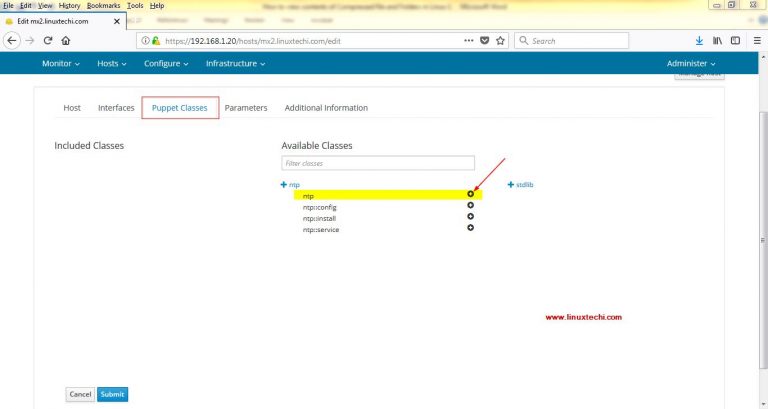Collapse the ntp module group
768x409 pixels.
click(x=290, y=185)
